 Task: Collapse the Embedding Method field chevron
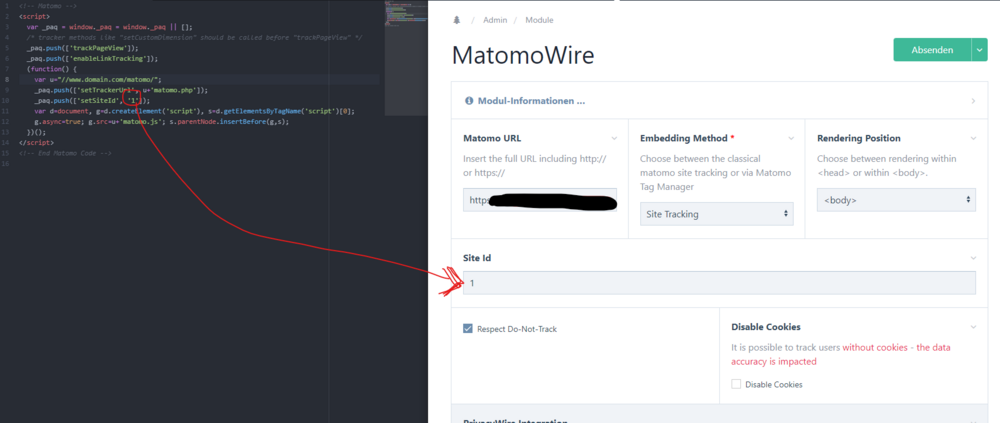tap(790, 138)
